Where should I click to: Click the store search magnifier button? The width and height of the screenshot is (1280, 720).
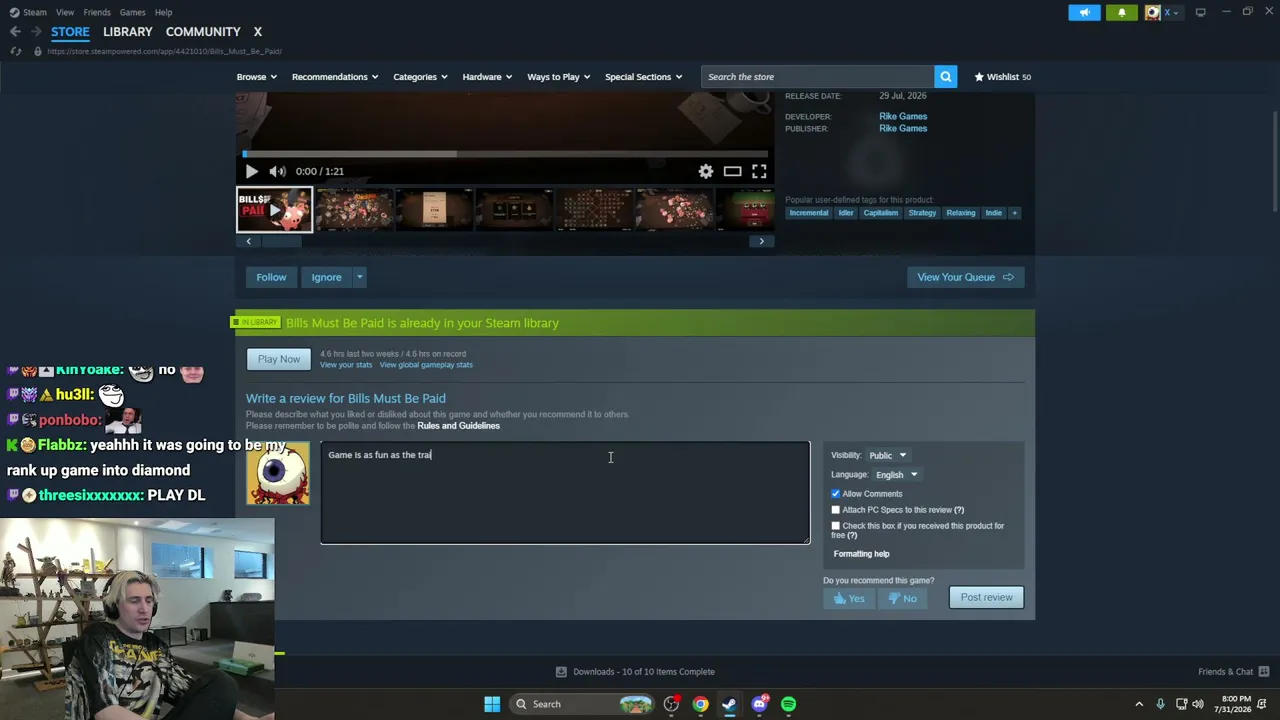click(945, 77)
